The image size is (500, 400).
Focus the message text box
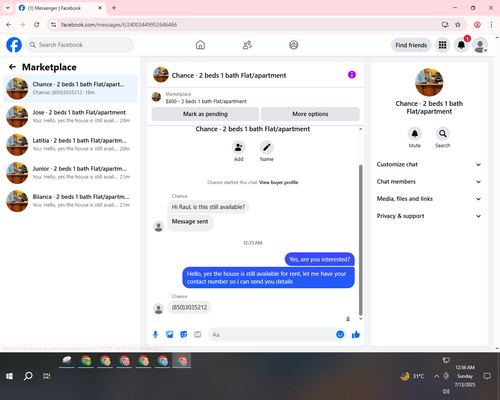click(272, 334)
